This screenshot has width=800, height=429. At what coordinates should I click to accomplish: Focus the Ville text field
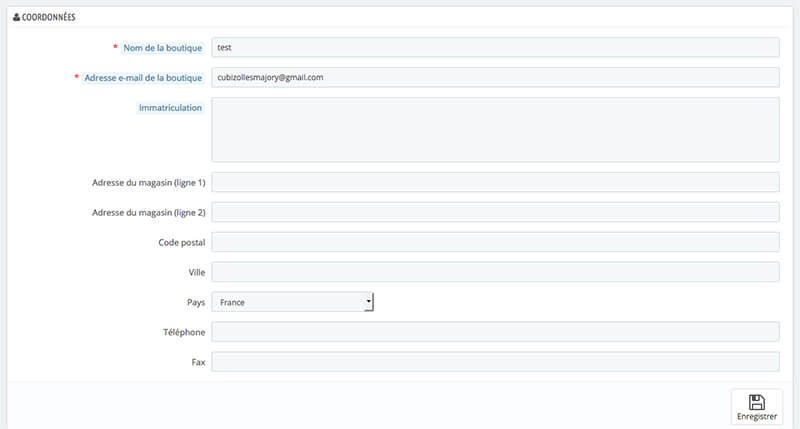495,272
